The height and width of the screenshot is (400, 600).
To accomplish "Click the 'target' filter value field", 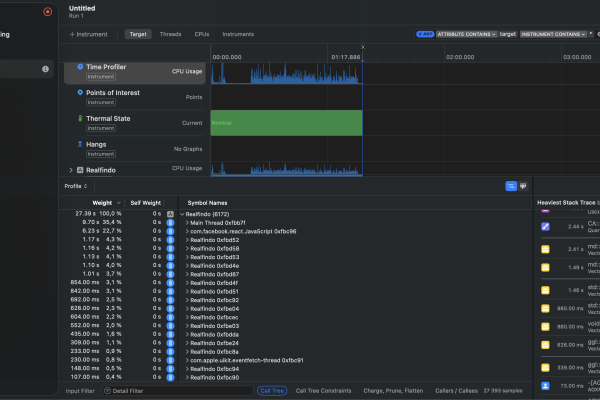I will (x=508, y=34).
